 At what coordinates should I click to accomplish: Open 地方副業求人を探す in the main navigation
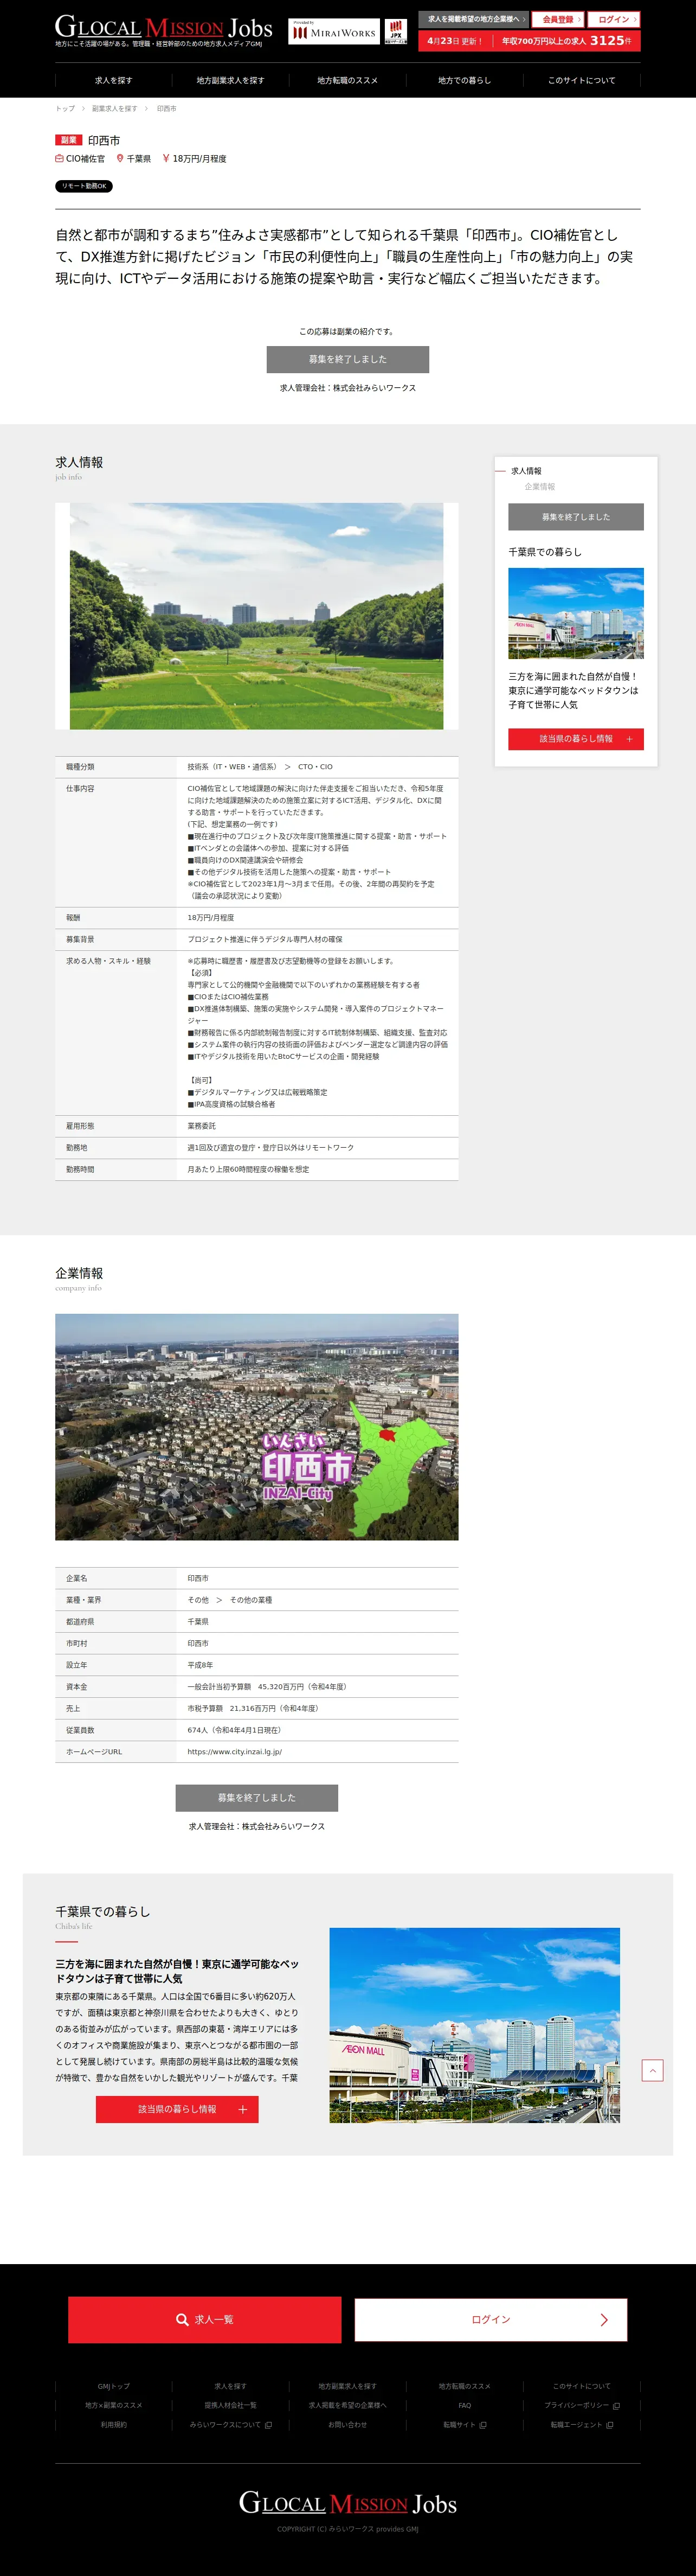[230, 80]
